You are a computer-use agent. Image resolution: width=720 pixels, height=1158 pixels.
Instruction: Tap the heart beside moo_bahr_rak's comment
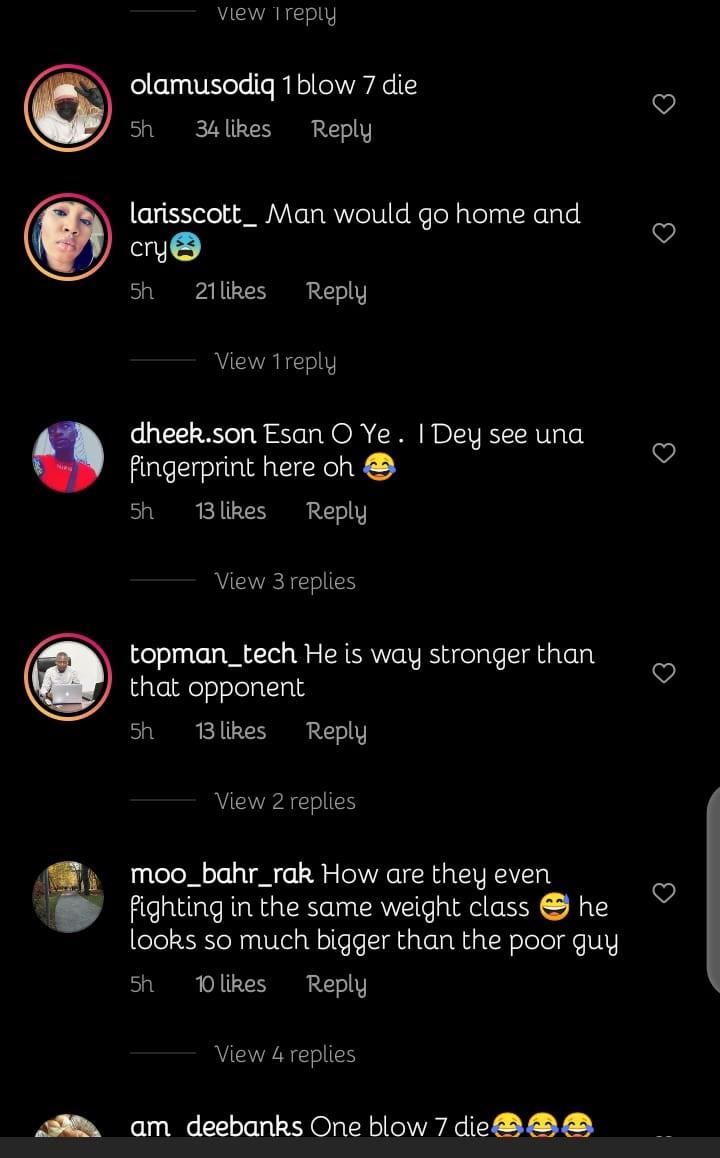[x=664, y=893]
